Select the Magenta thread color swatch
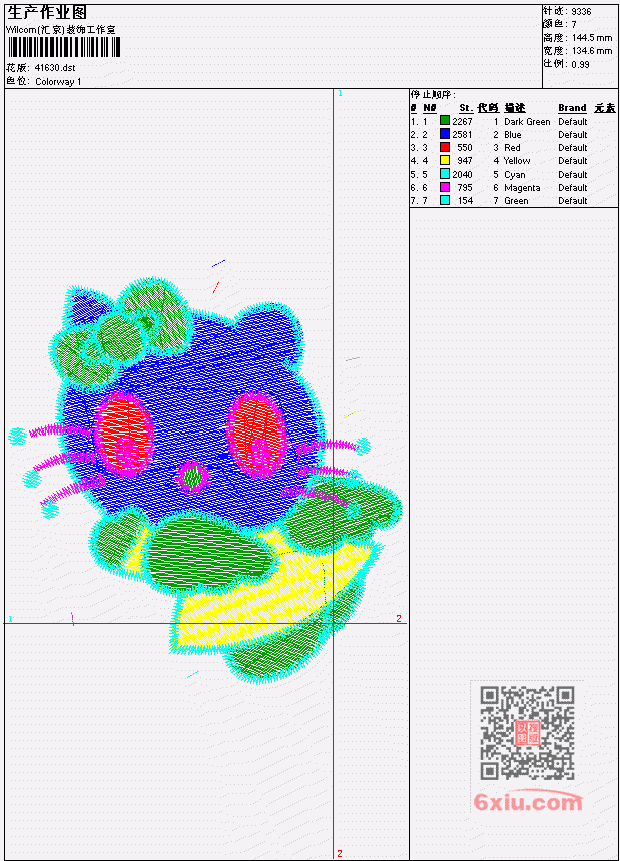This screenshot has width=620, height=861. [445, 187]
